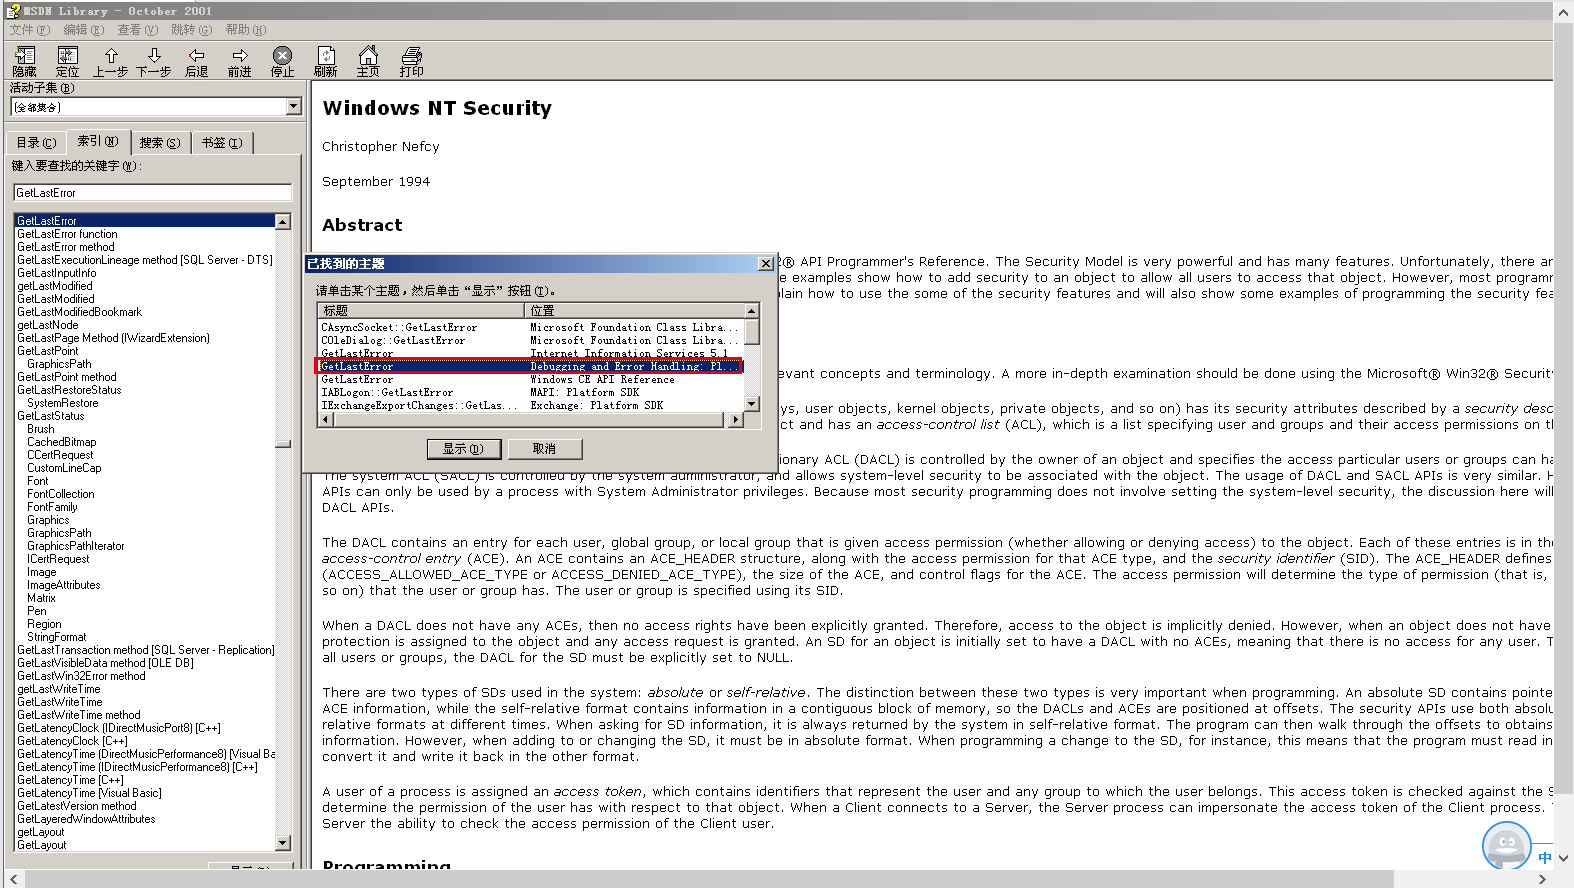This screenshot has height=888, width=1574.
Task: Click the Hide (隐藏) toolbar icon
Action: 25,61
